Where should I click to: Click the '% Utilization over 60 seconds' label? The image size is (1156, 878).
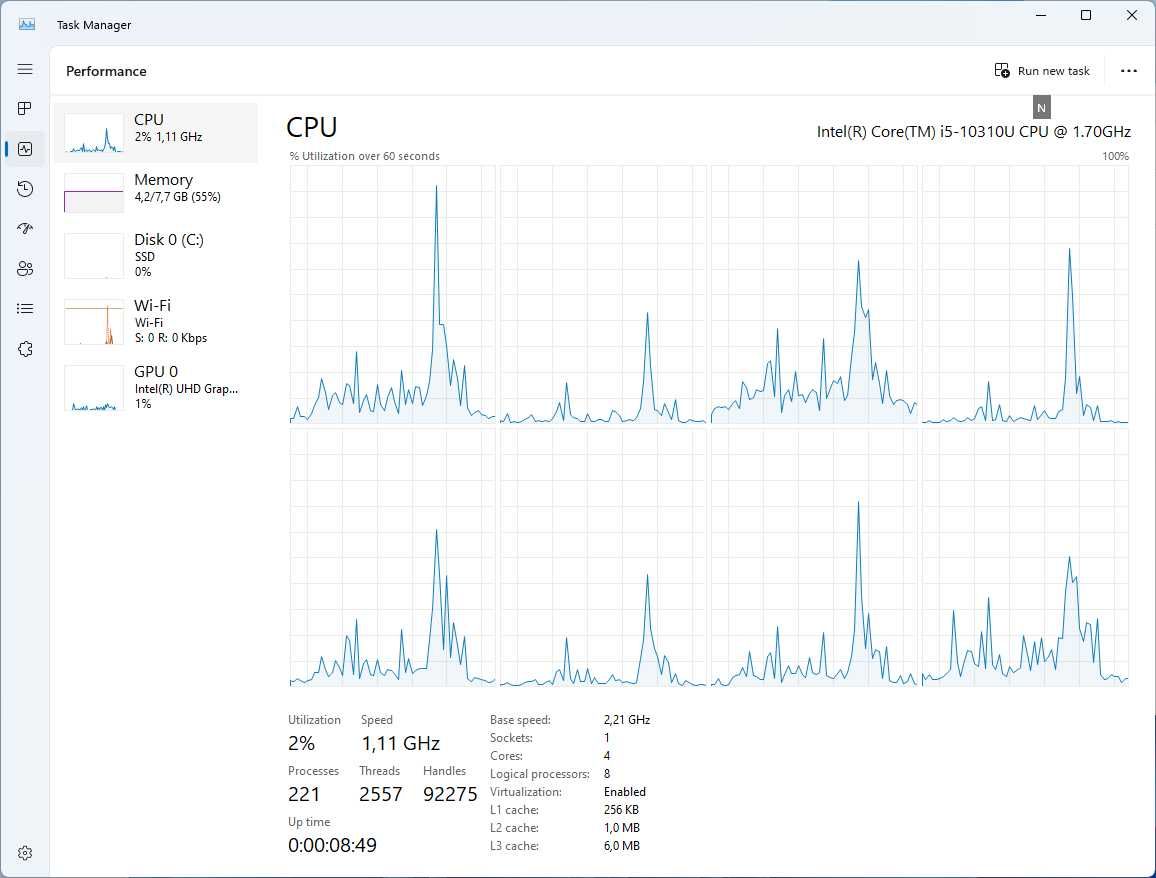pos(364,156)
